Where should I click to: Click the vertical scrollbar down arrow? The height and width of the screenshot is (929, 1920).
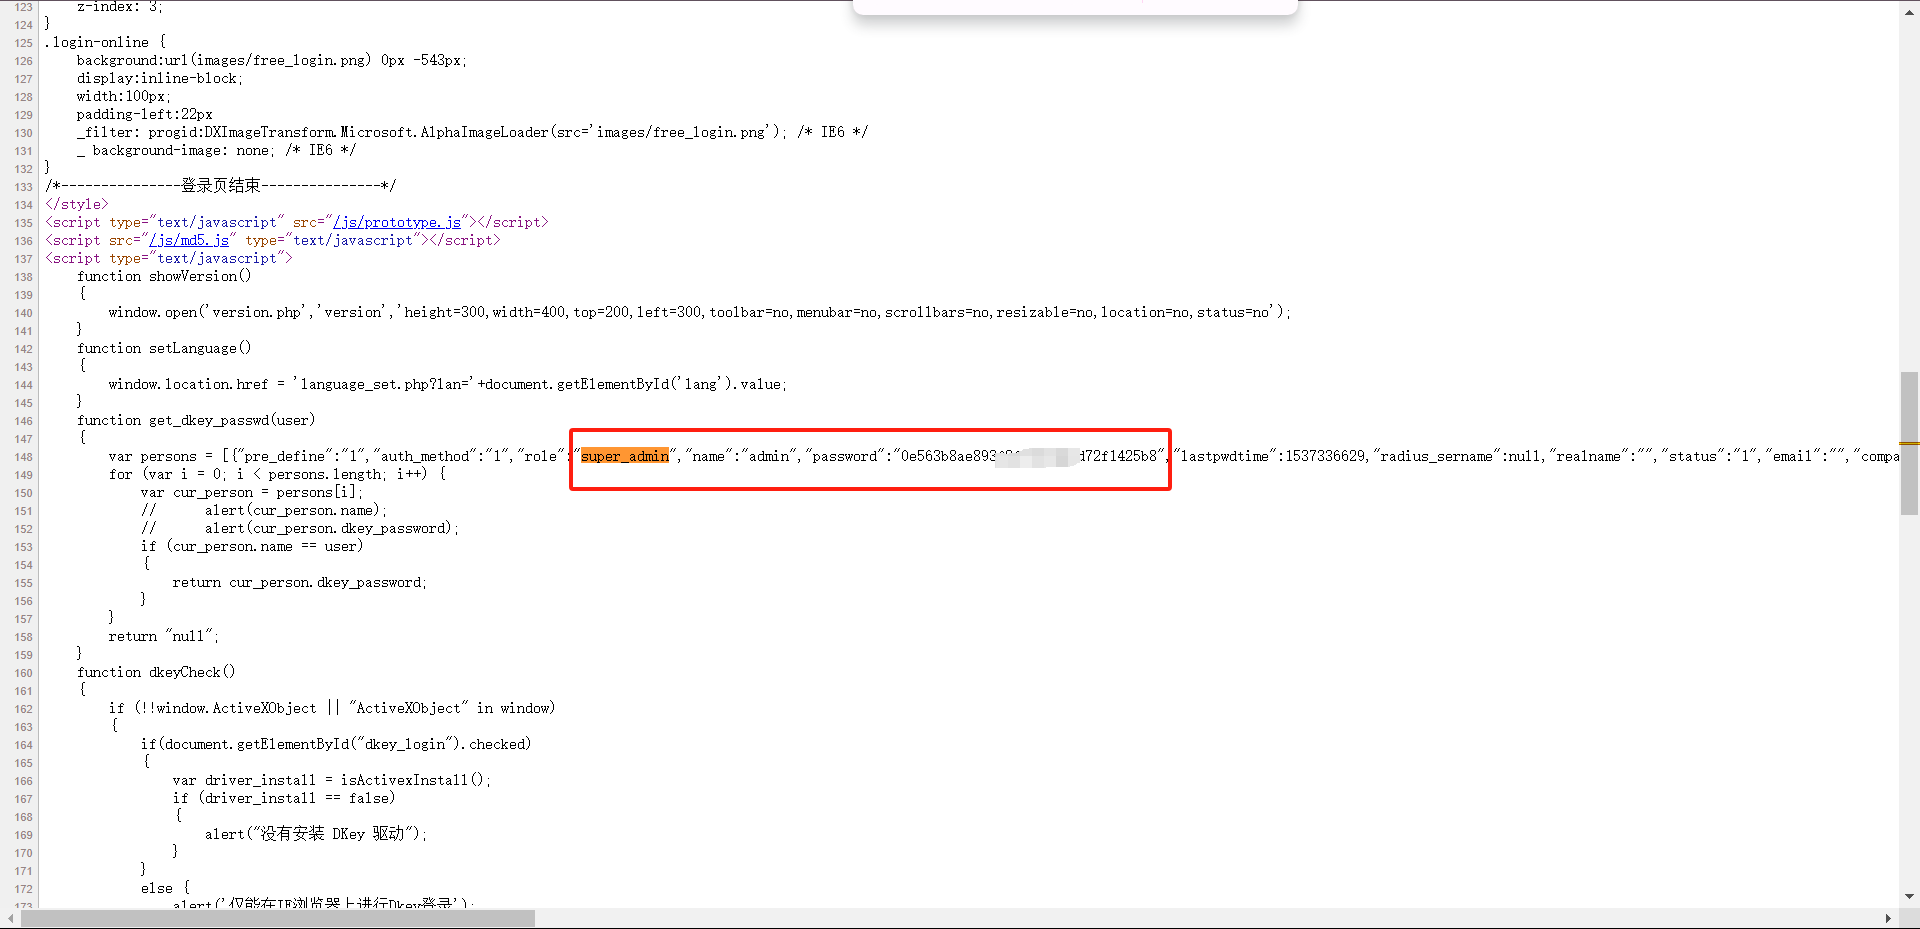point(1909,897)
